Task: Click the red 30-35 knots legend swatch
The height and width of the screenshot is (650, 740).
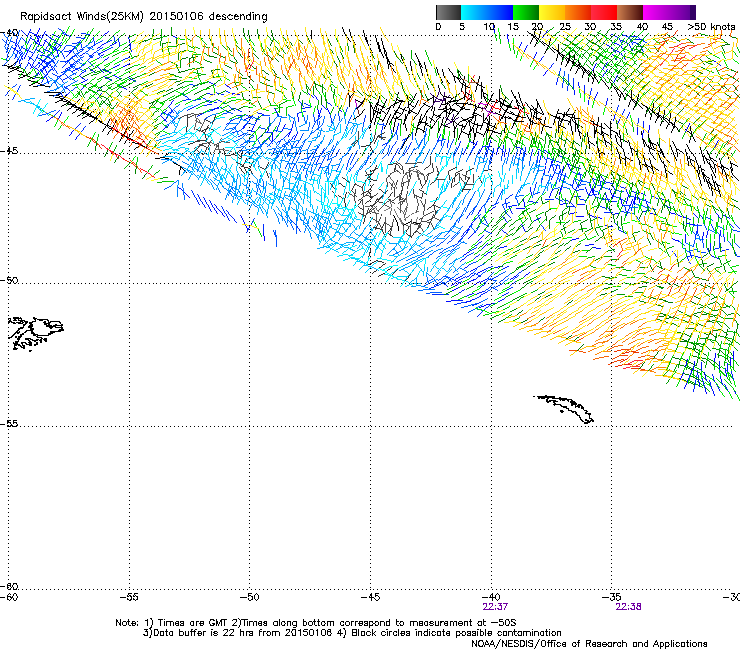Action: [x=604, y=12]
